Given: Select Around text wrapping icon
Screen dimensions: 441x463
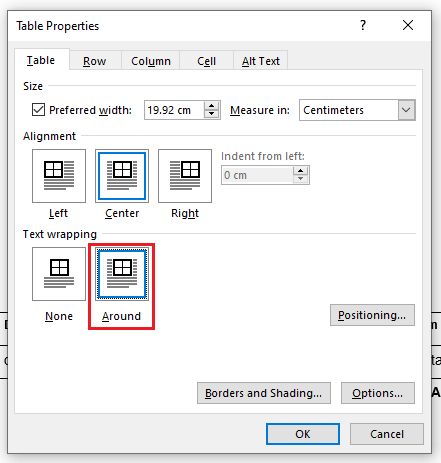Looking at the screenshot, I should [122, 274].
